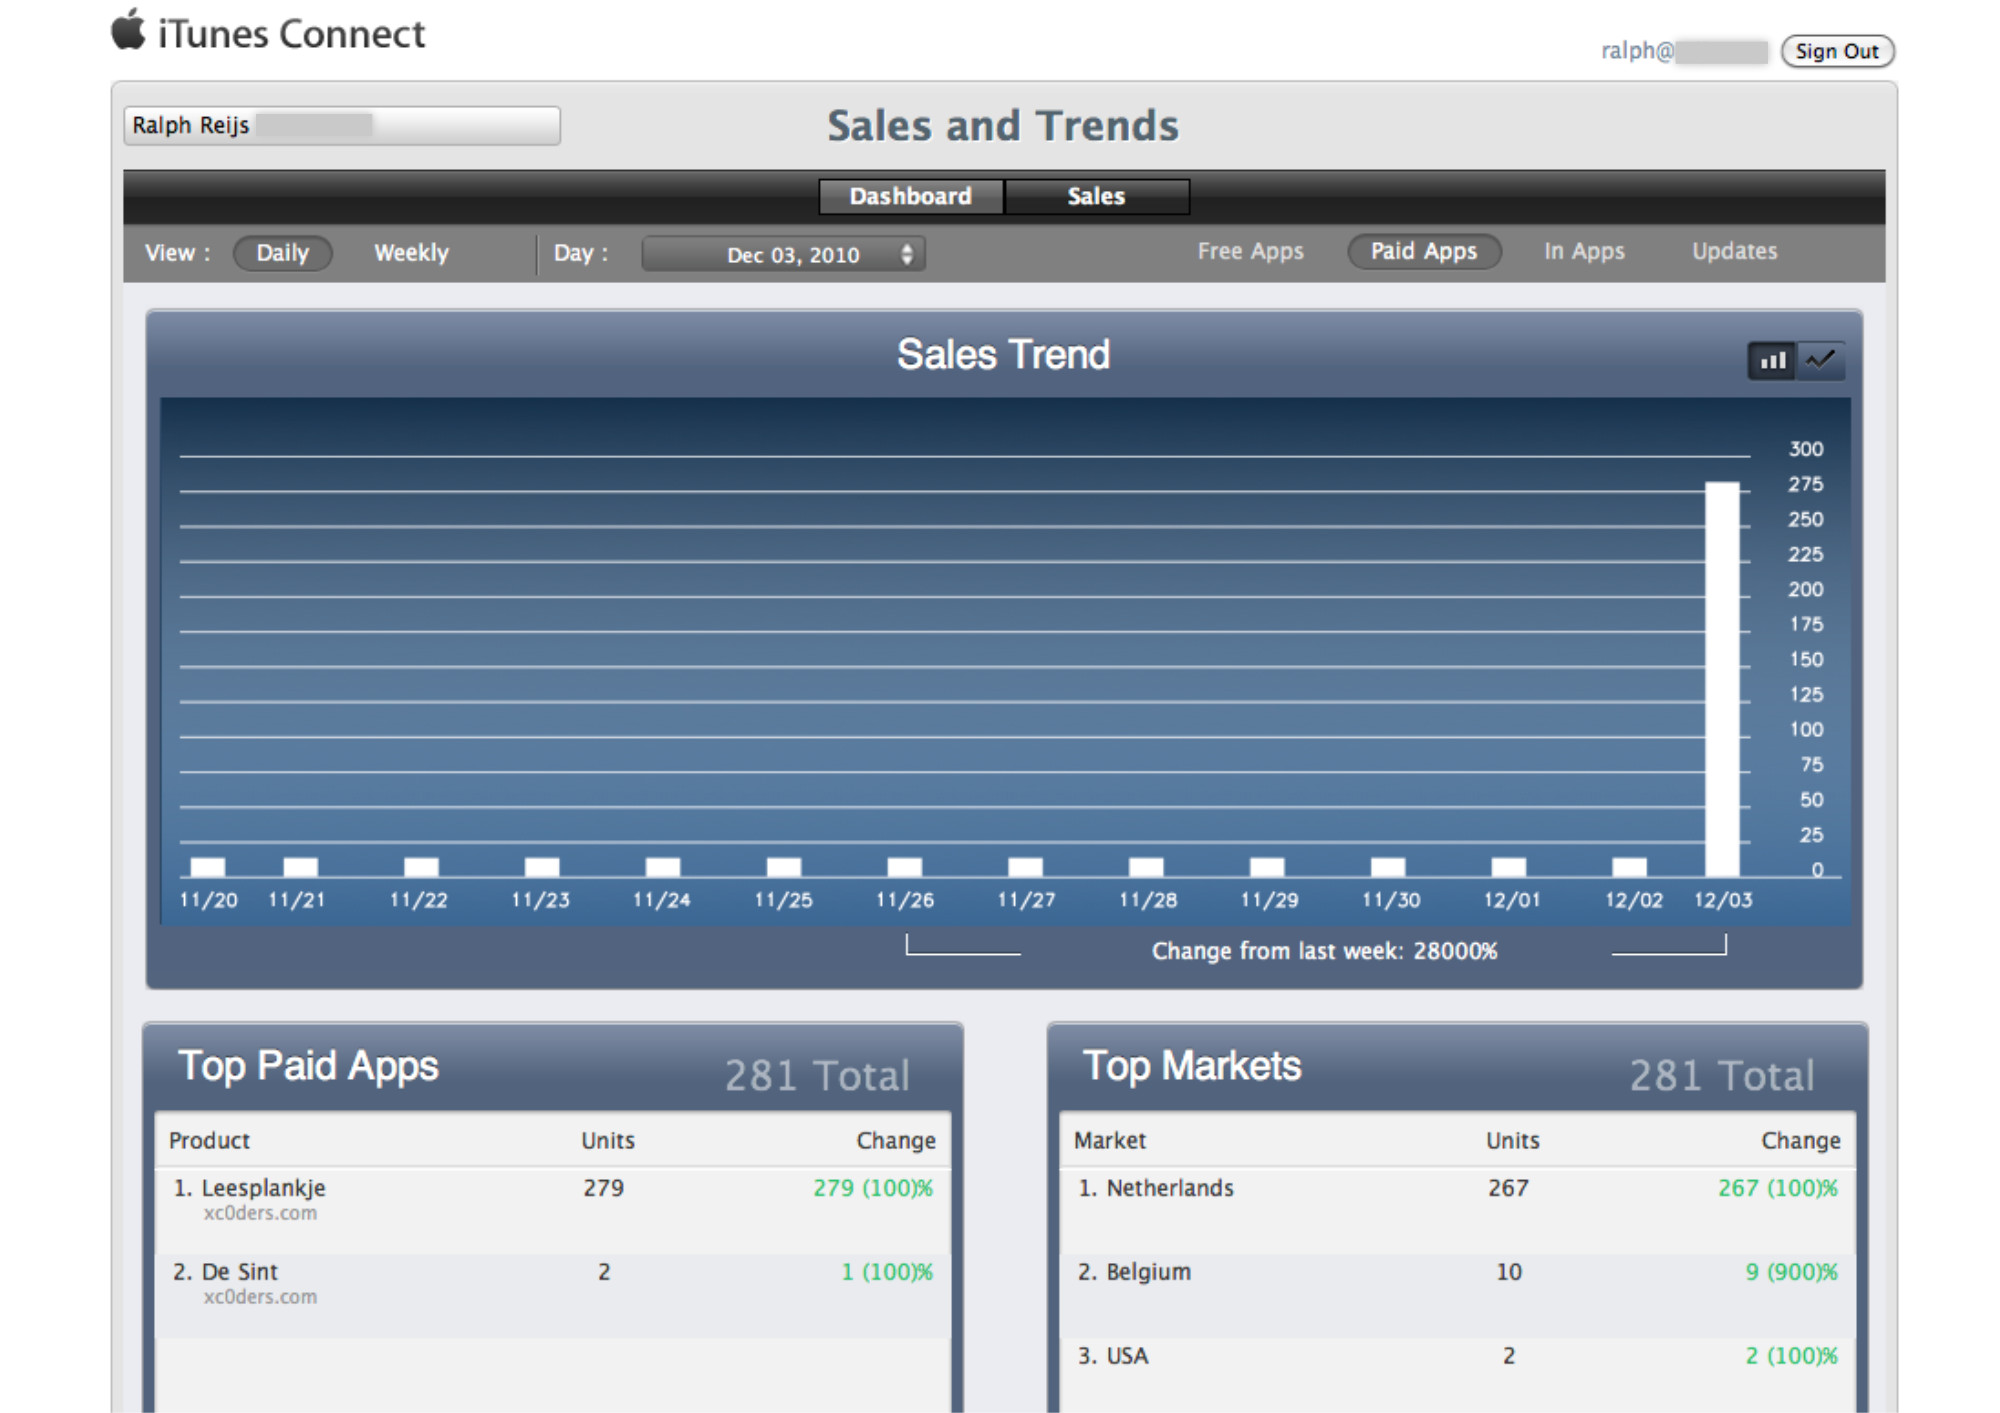The image size is (2000, 1413).
Task: Open the Ralph Reijs account selector
Action: coord(342,126)
